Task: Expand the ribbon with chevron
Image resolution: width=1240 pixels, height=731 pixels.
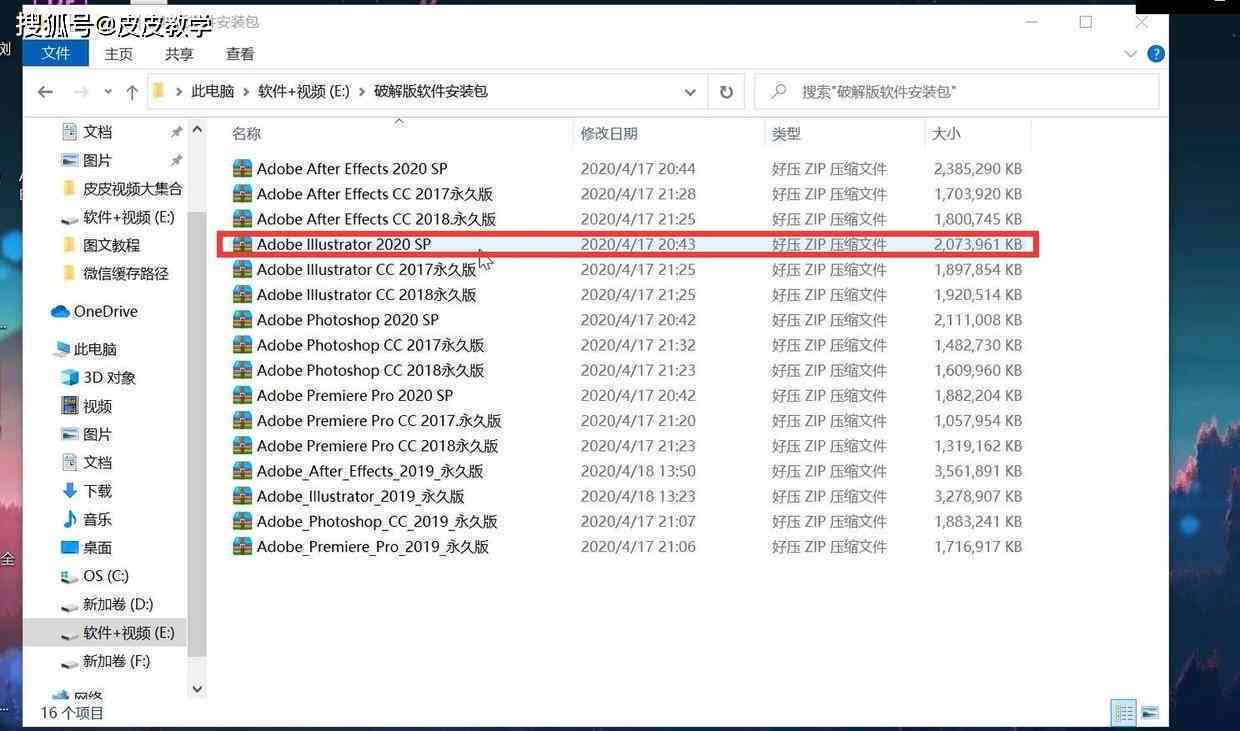Action: [1131, 54]
